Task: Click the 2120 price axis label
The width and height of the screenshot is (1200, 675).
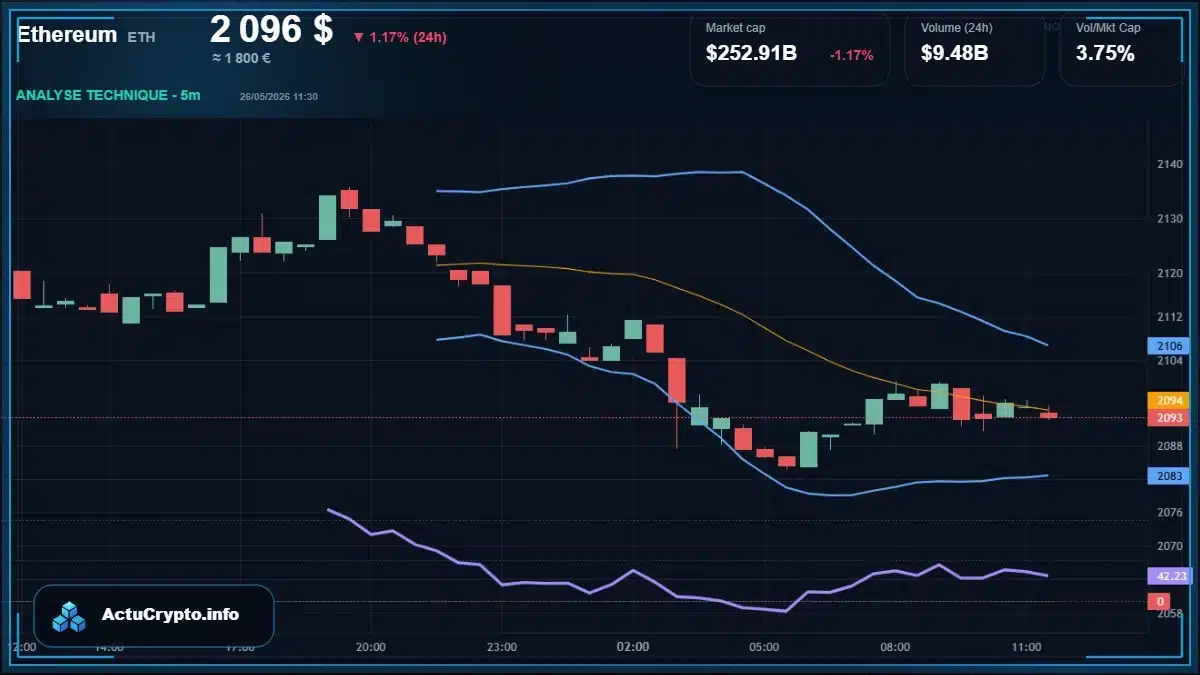Action: click(x=1169, y=273)
